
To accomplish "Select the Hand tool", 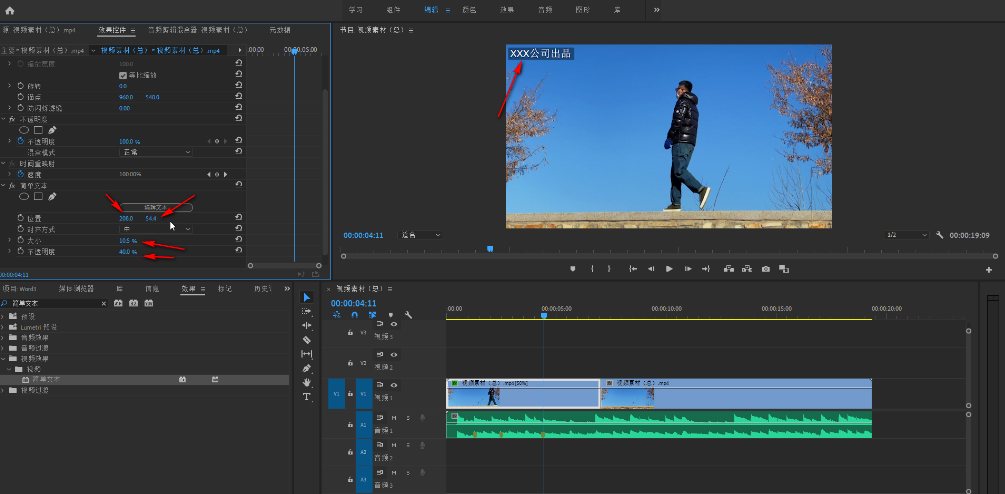I will tap(306, 382).
